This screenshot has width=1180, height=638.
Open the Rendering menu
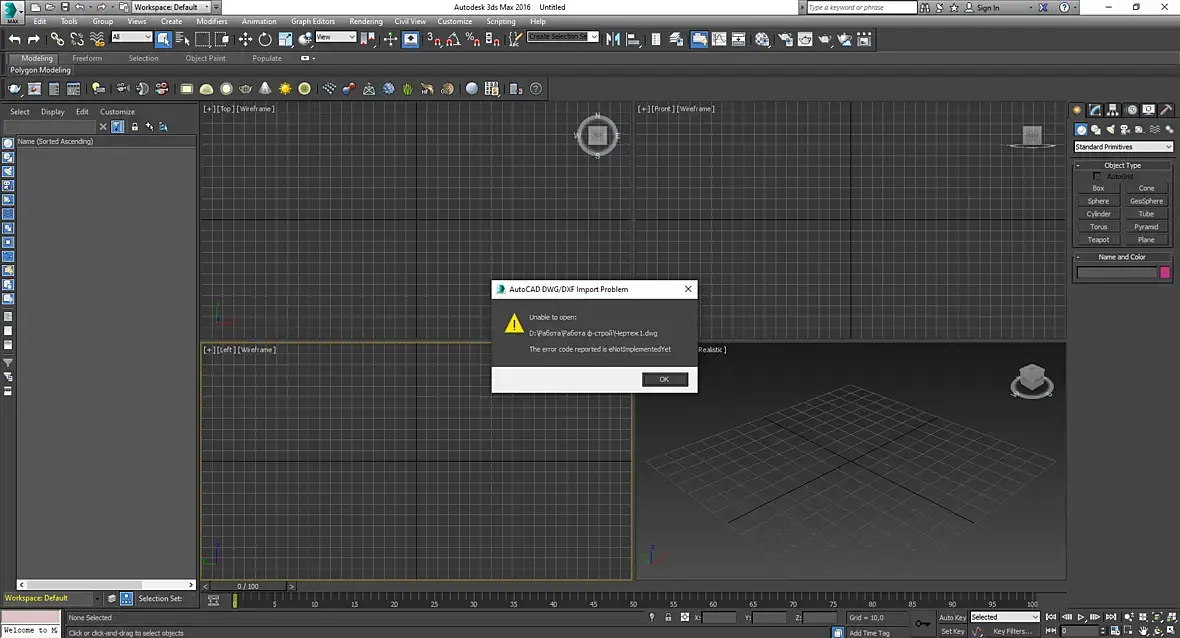tap(366, 21)
